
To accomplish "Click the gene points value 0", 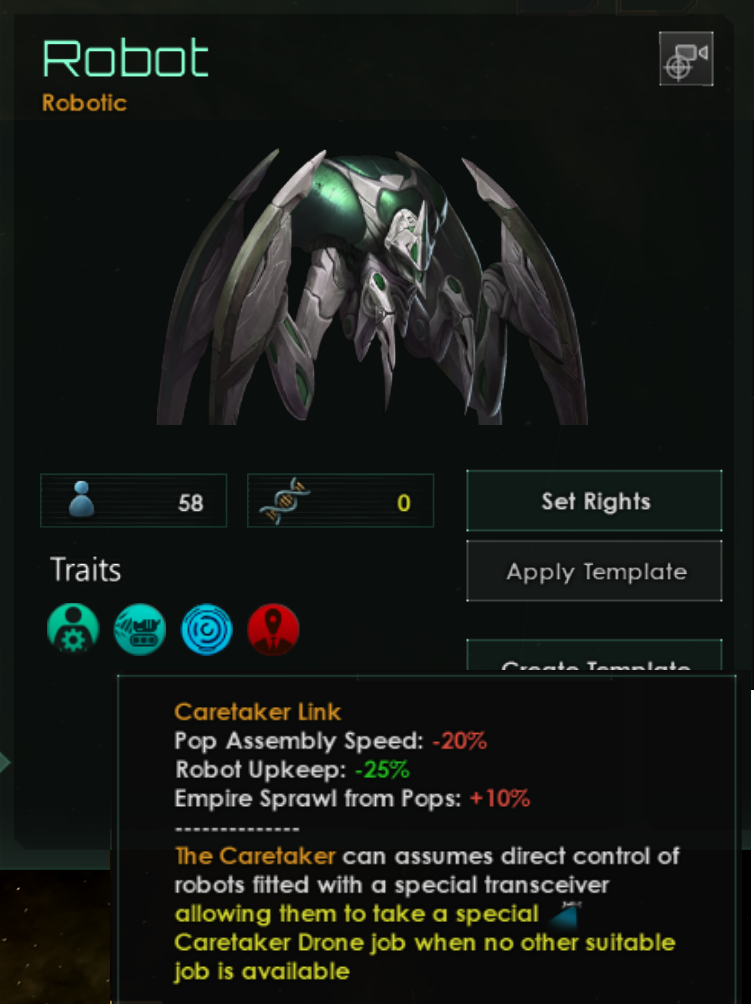I will [403, 503].
